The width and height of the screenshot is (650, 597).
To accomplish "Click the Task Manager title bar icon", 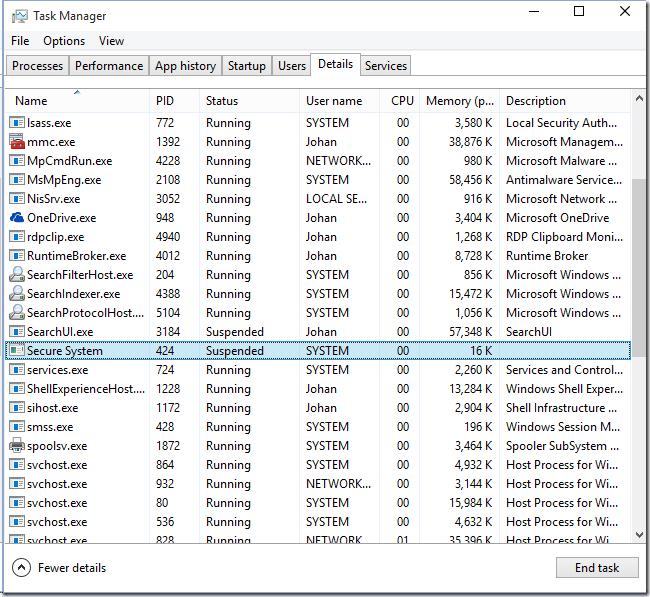I will click(x=20, y=16).
